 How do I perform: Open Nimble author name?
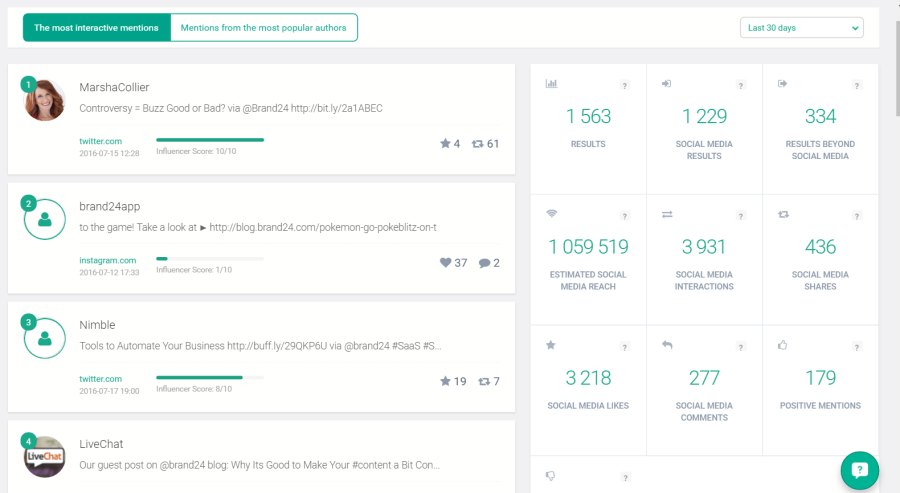[98, 325]
